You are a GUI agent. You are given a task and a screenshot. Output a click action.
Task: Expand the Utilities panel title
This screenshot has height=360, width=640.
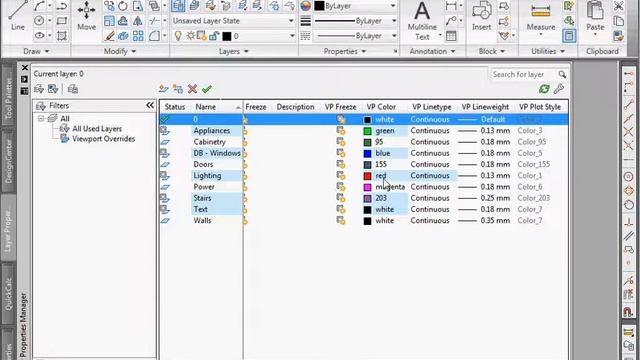coord(548,51)
